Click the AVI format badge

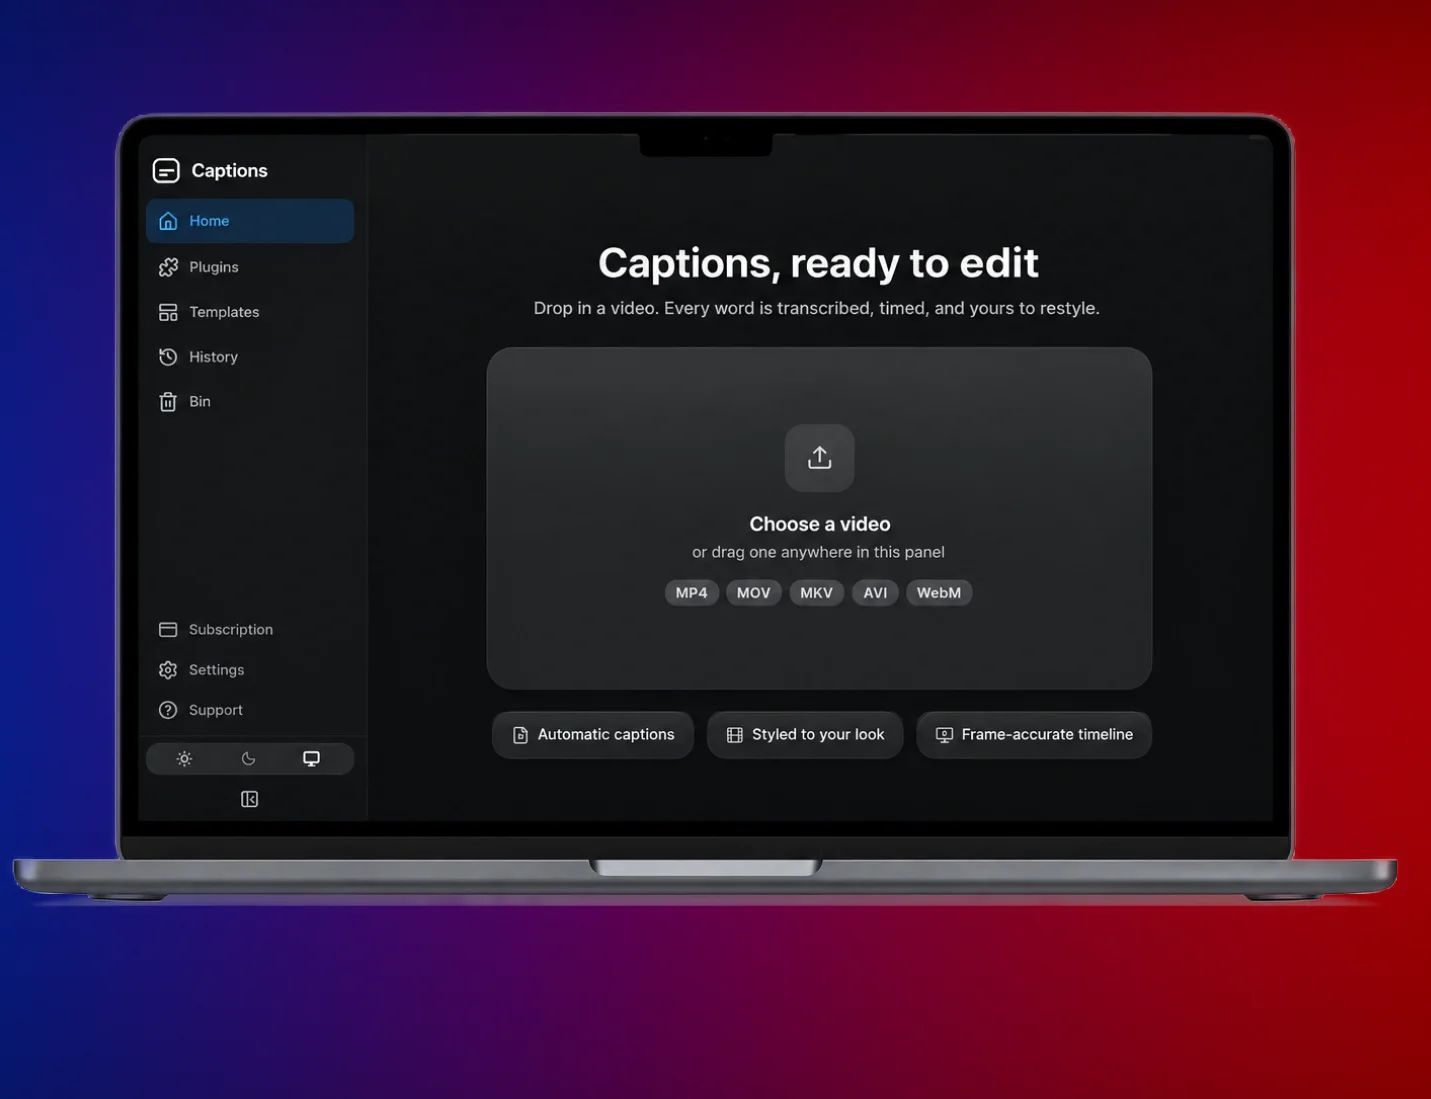pos(876,593)
